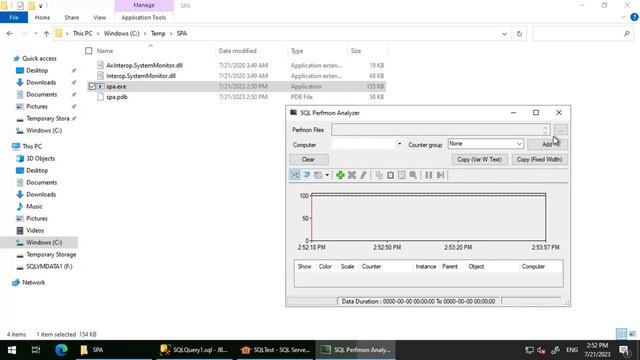Click Update Data step-forward icon
Image resolution: width=640 pixels, height=360 pixels.
coord(440,175)
